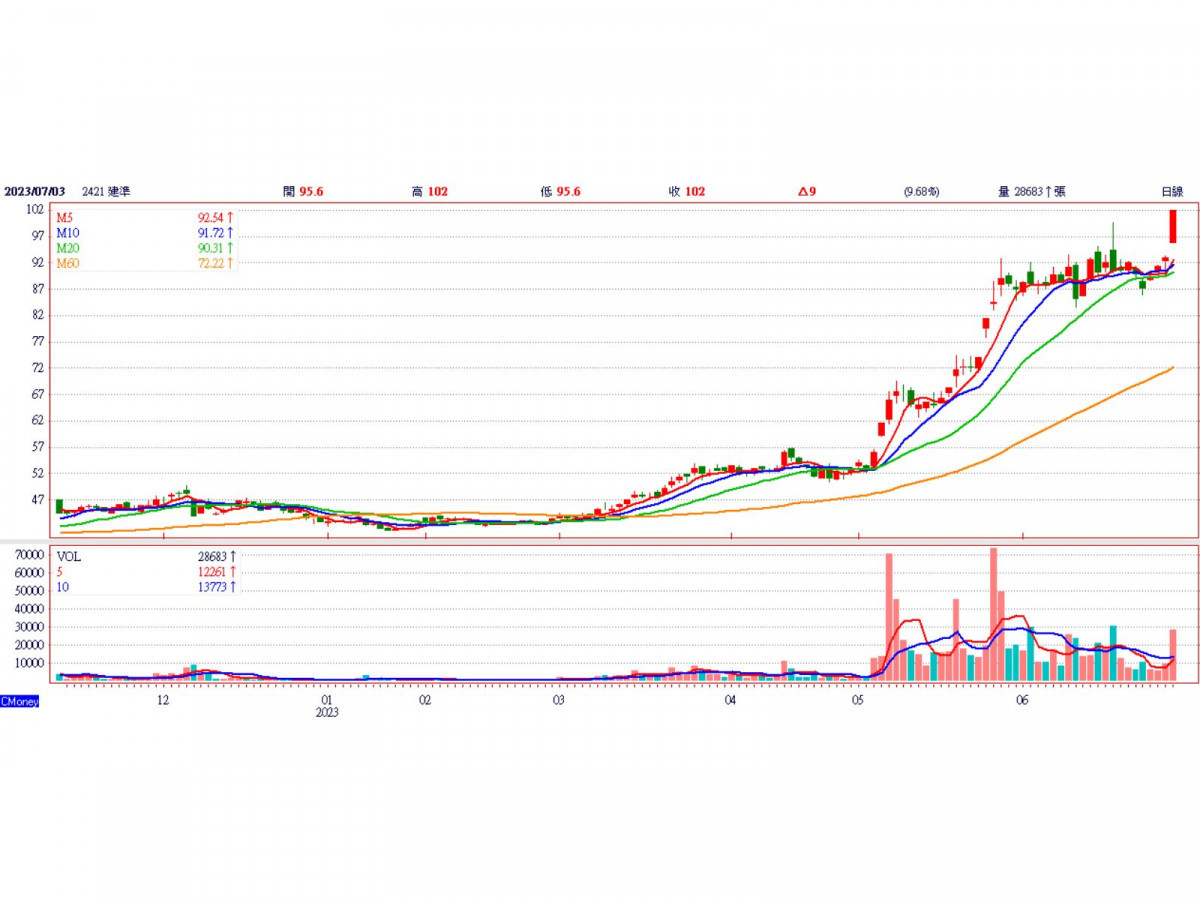Click the tallest pink volume bar
The image size is (1200, 900).
(x=993, y=614)
